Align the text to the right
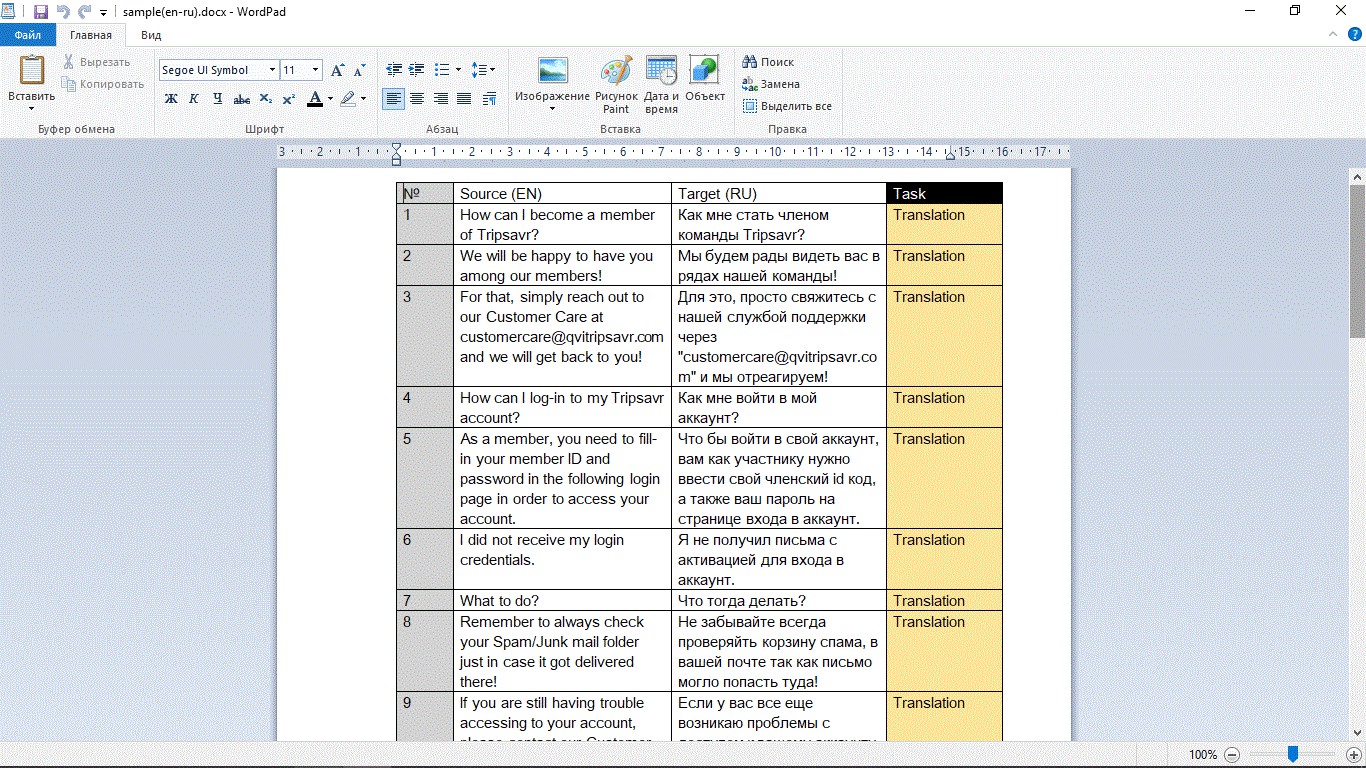 point(440,99)
